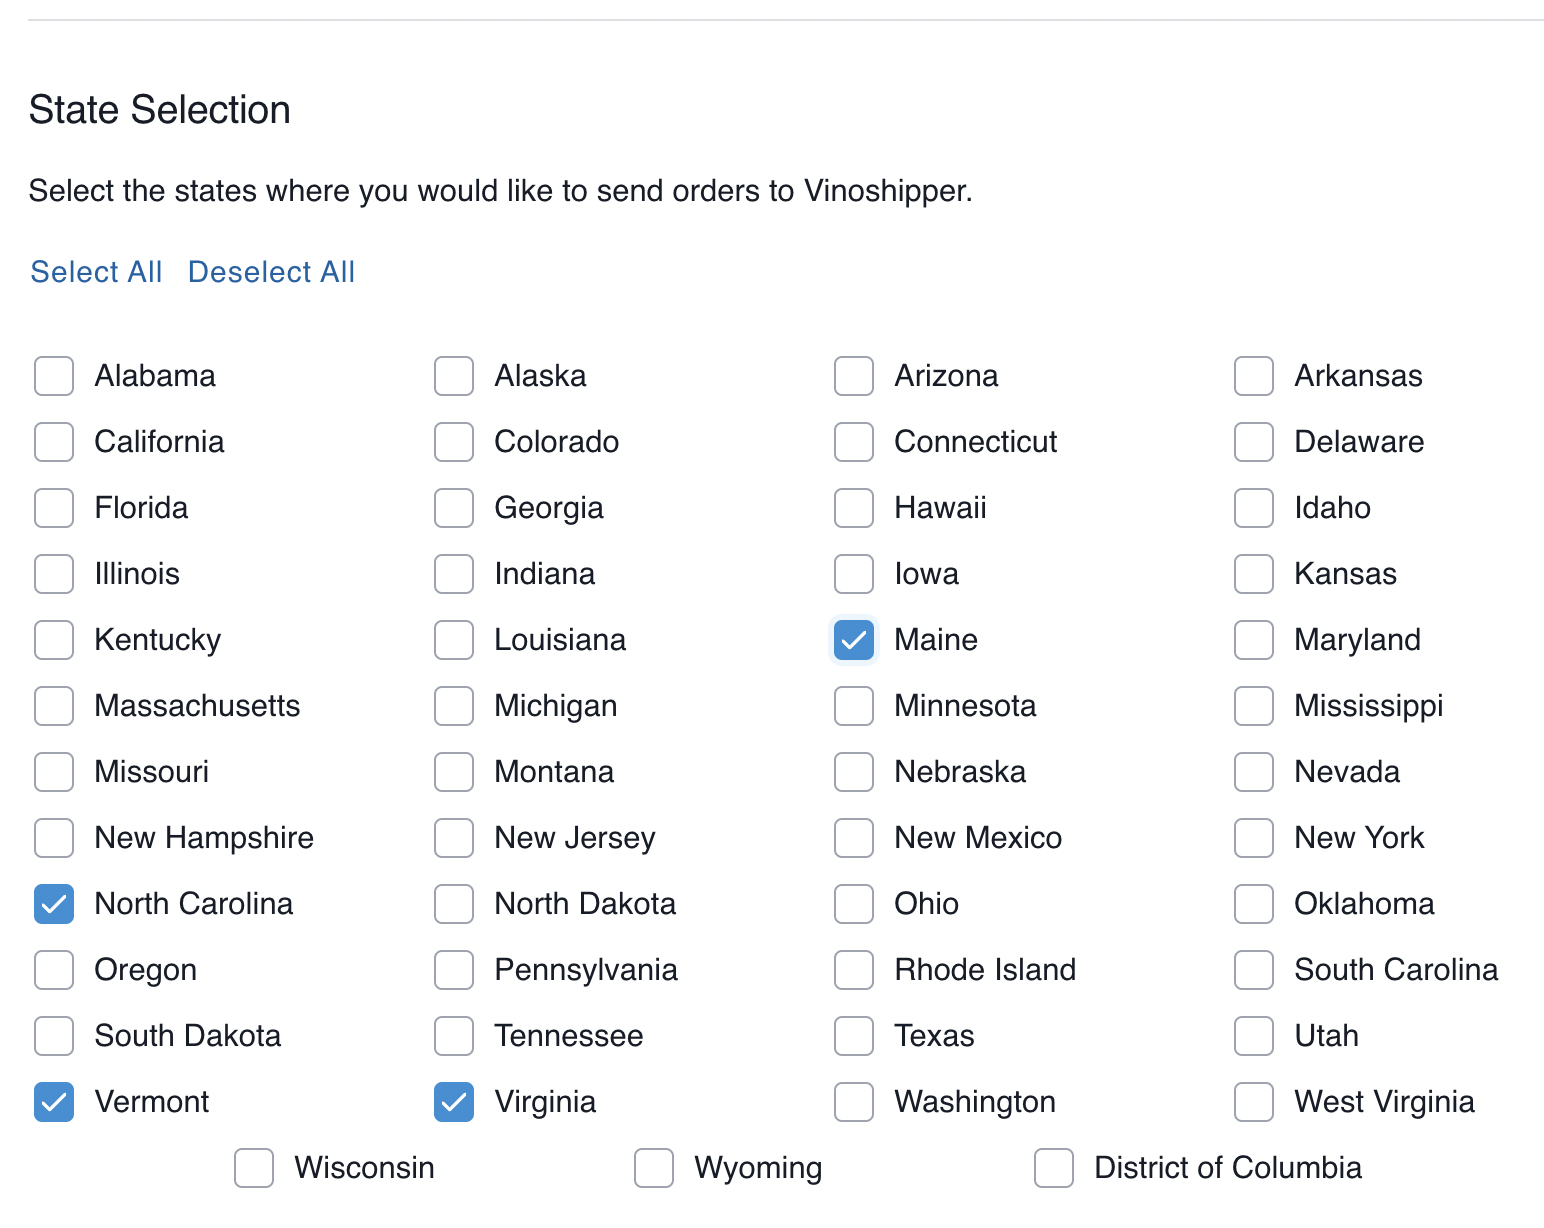The width and height of the screenshot is (1544, 1228).
Task: Check the Arkansas checkbox
Action: point(1254,376)
